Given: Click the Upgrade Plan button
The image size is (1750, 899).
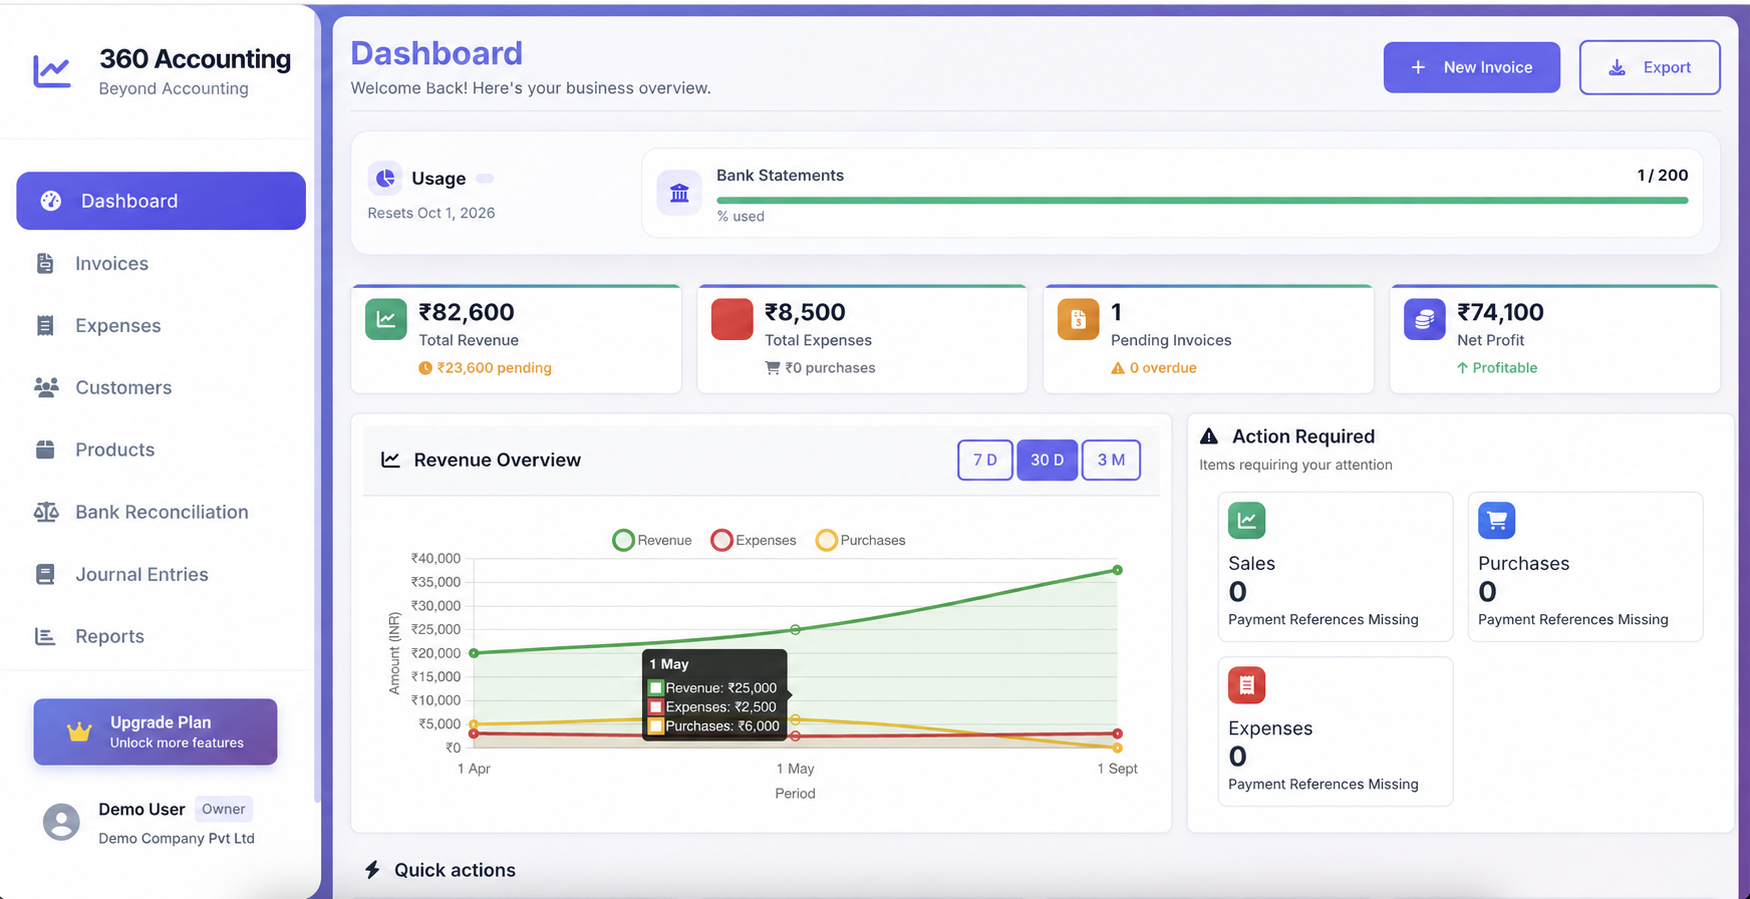Looking at the screenshot, I should [x=155, y=732].
